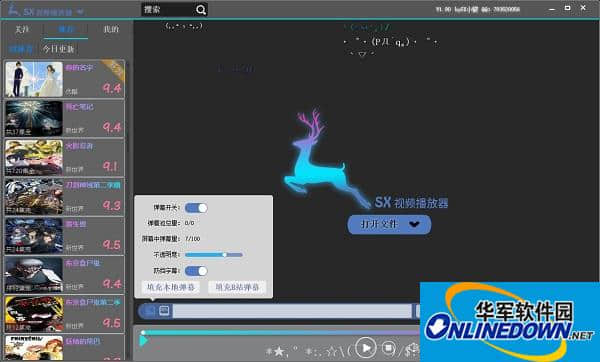Screen dimensions: 600x362
Task: Click the search magnifier icon
Action: point(201,10)
